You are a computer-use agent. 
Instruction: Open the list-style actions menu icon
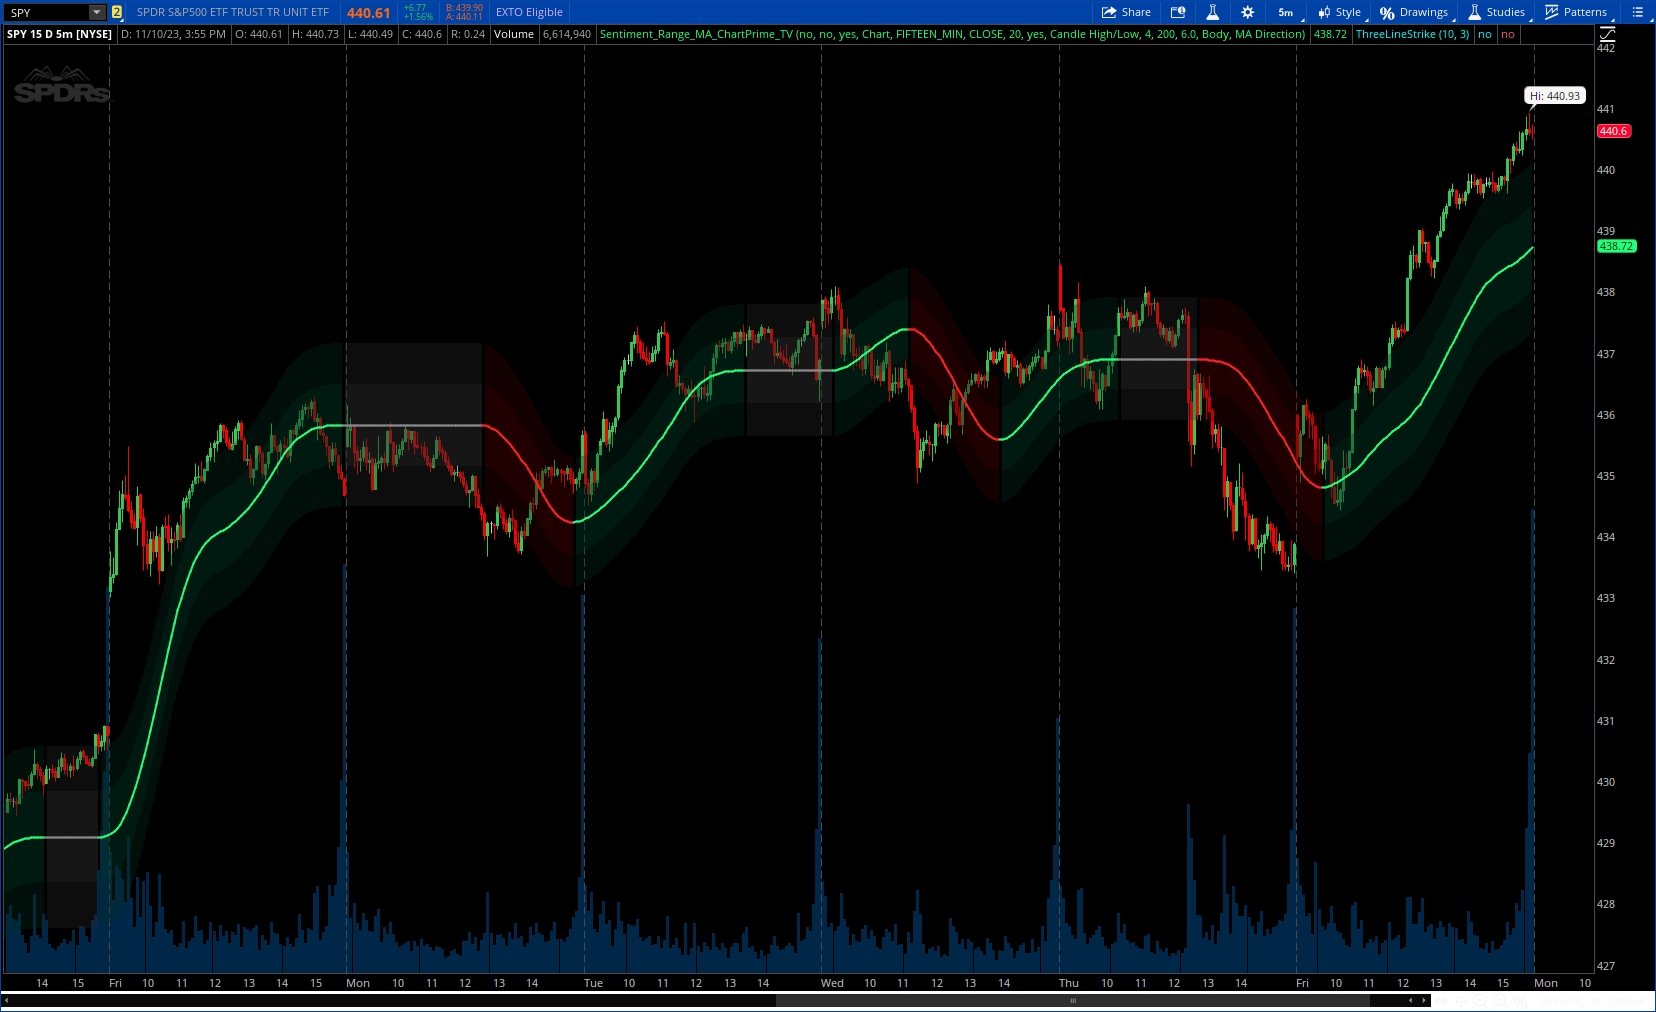click(x=1637, y=12)
